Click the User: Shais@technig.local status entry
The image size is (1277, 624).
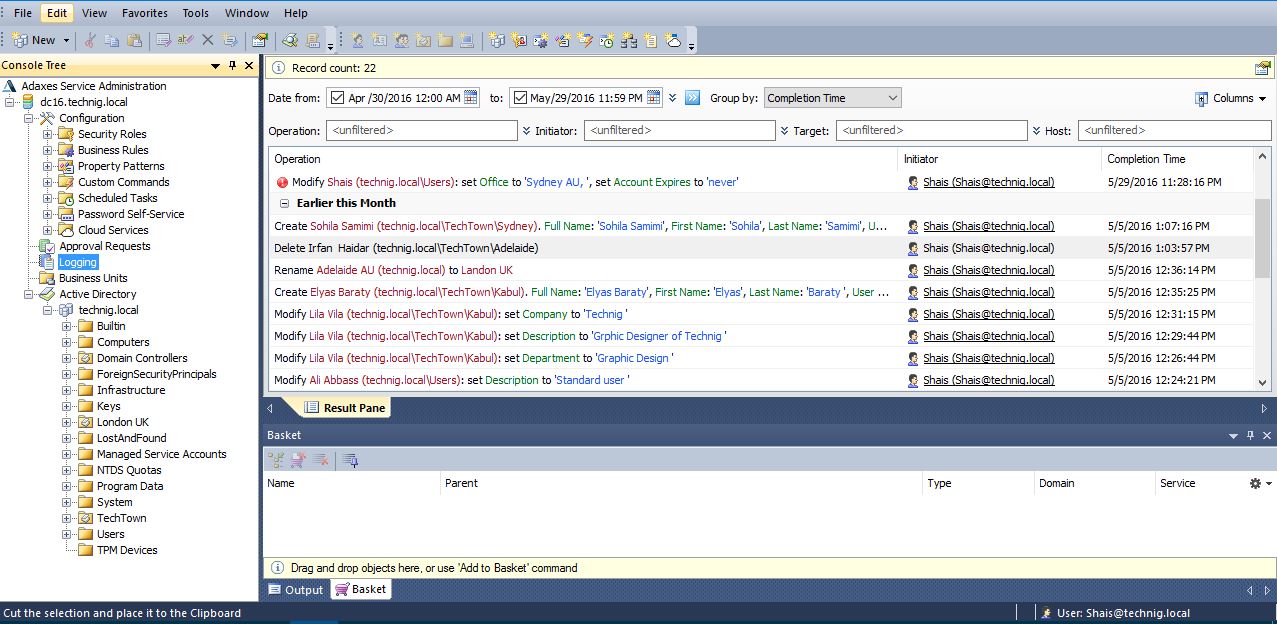coord(1115,613)
